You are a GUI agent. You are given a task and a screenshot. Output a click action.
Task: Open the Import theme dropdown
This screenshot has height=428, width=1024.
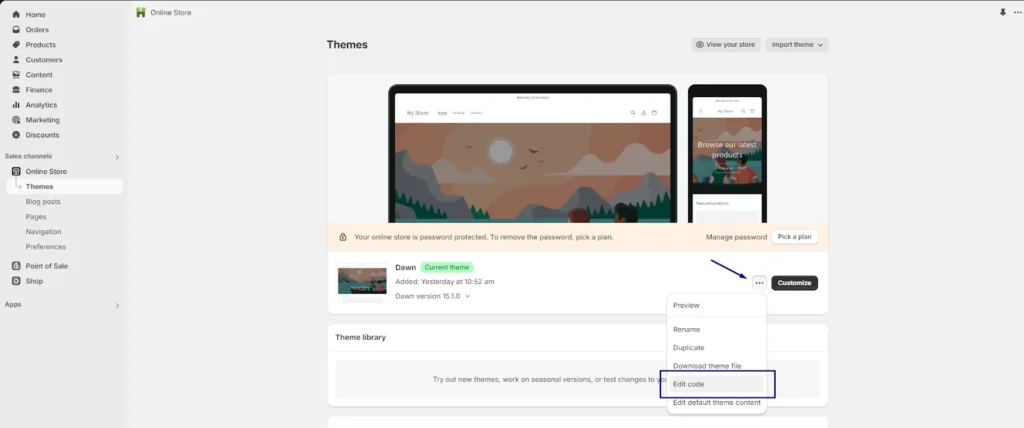click(x=797, y=44)
